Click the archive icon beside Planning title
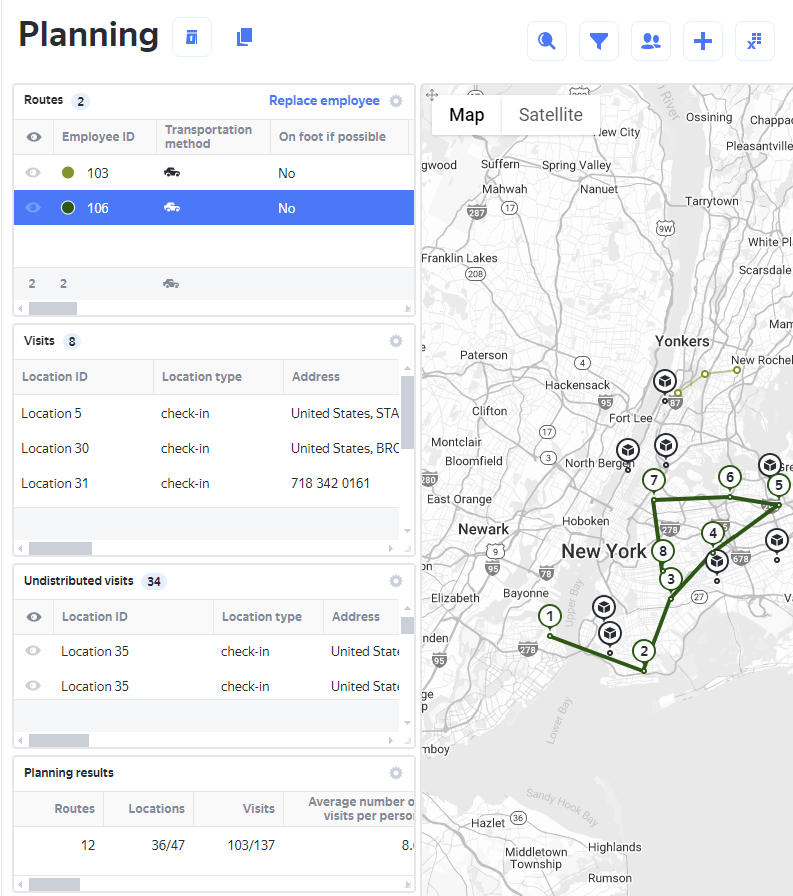 (192, 37)
